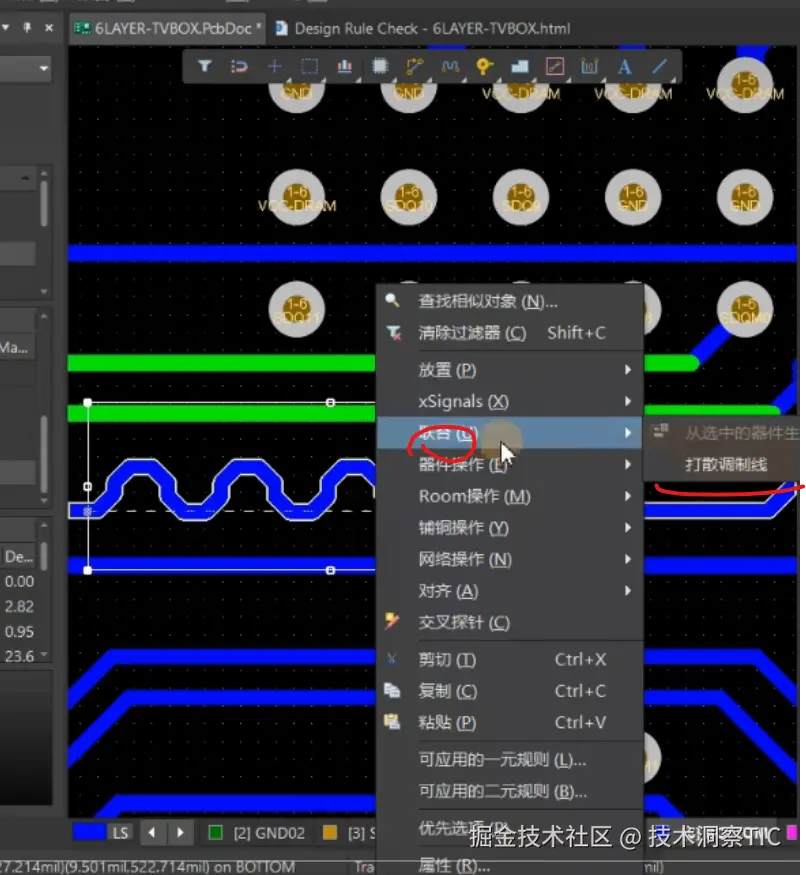Click the SDQ11 via pad

(296, 309)
